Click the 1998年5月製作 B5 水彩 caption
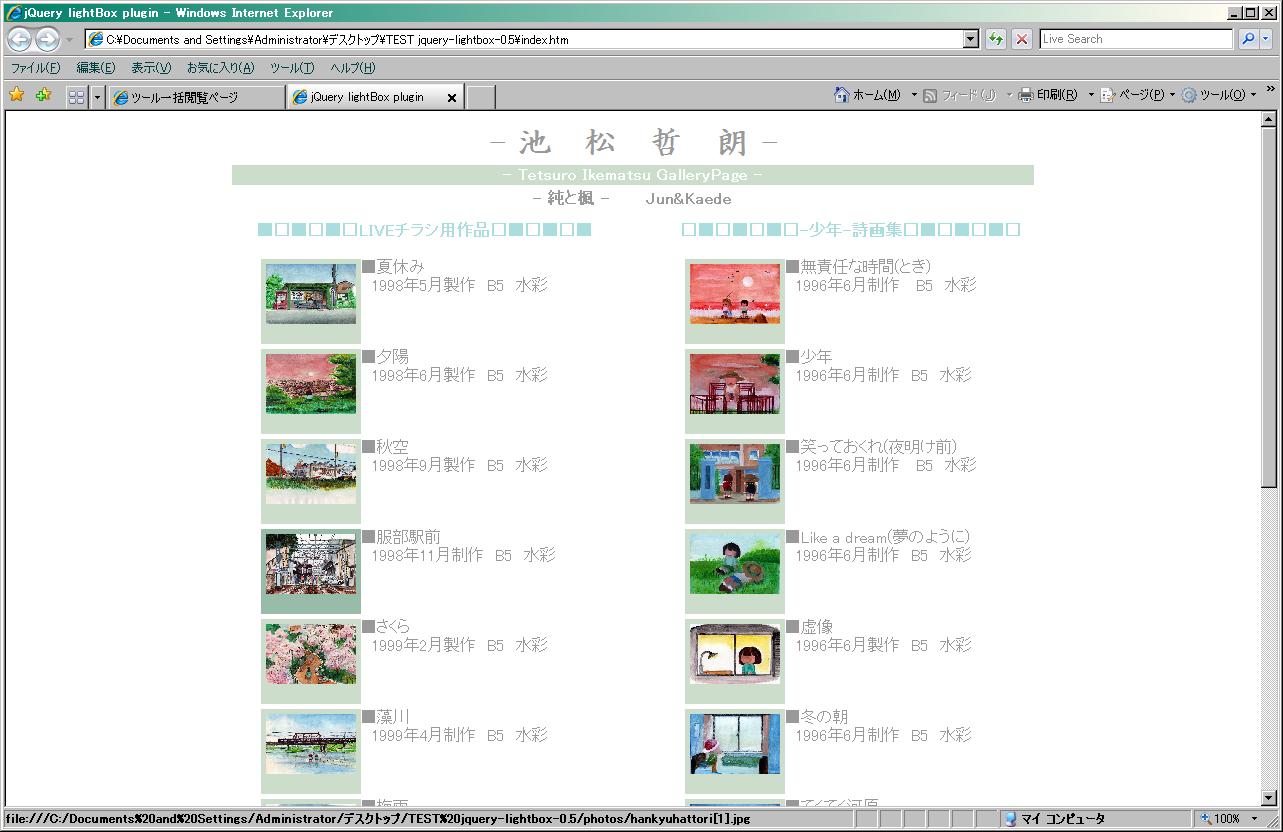The image size is (1283, 832). point(460,285)
